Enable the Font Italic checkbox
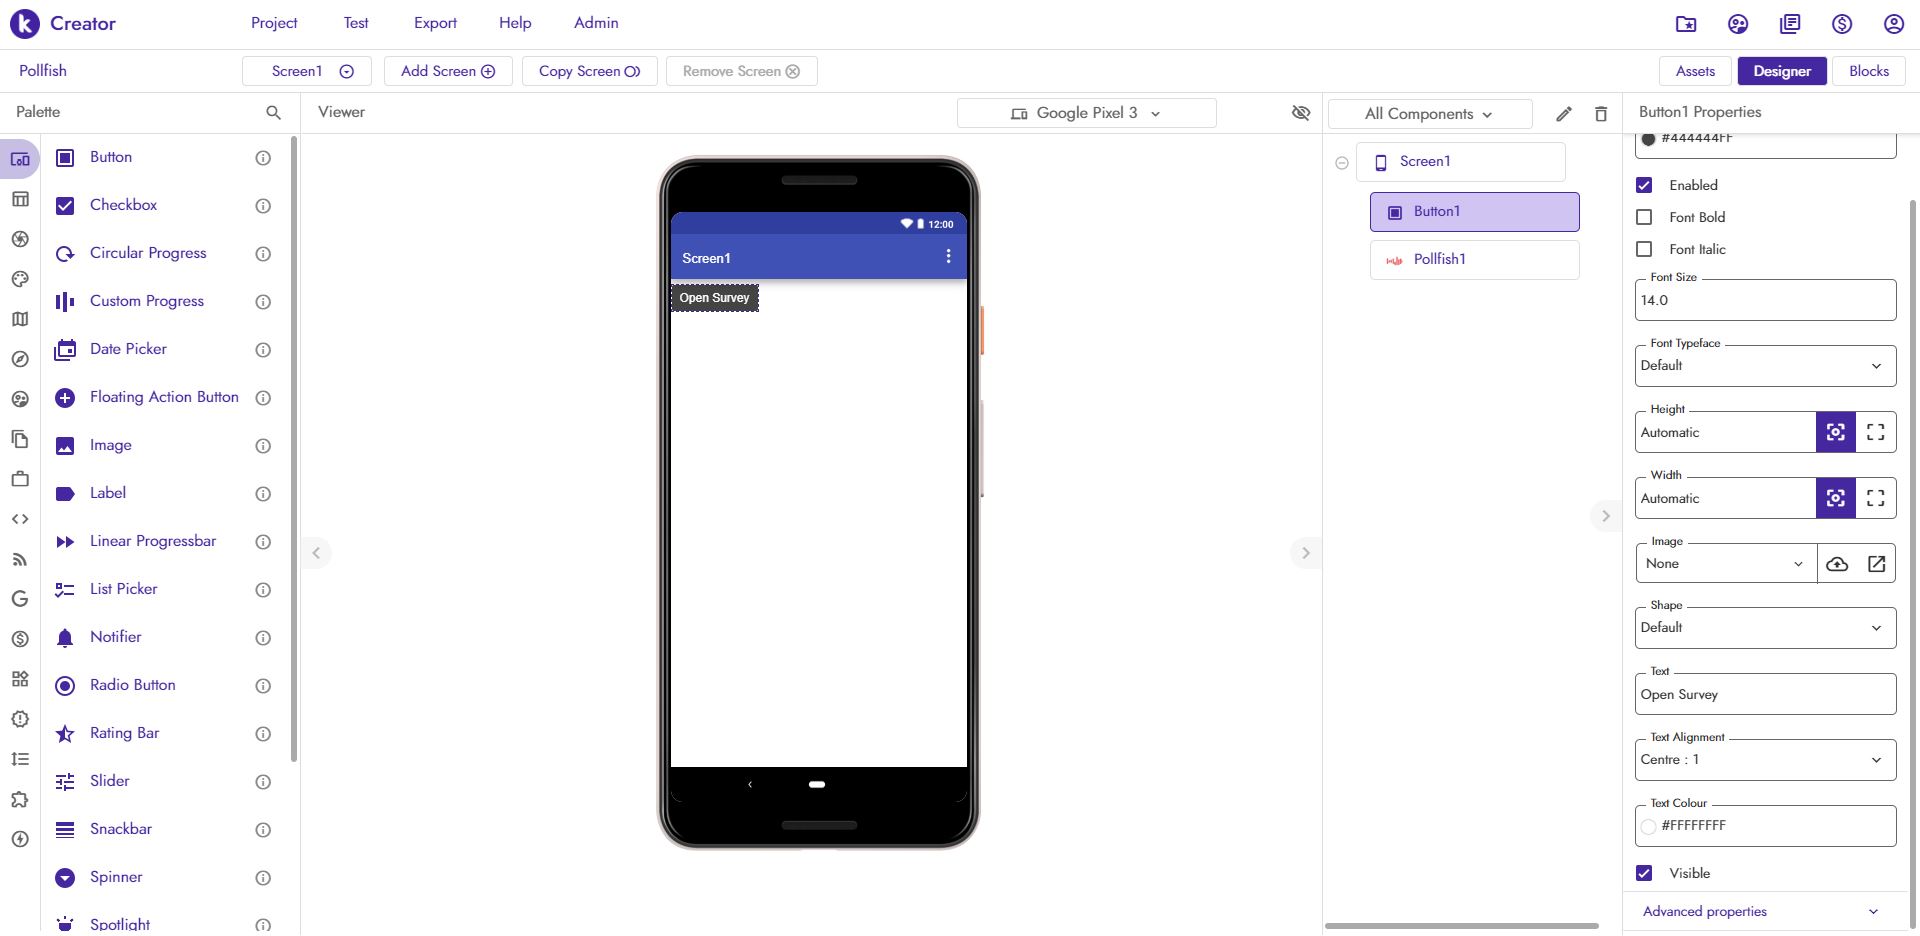This screenshot has width=1920, height=936. pyautogui.click(x=1644, y=249)
